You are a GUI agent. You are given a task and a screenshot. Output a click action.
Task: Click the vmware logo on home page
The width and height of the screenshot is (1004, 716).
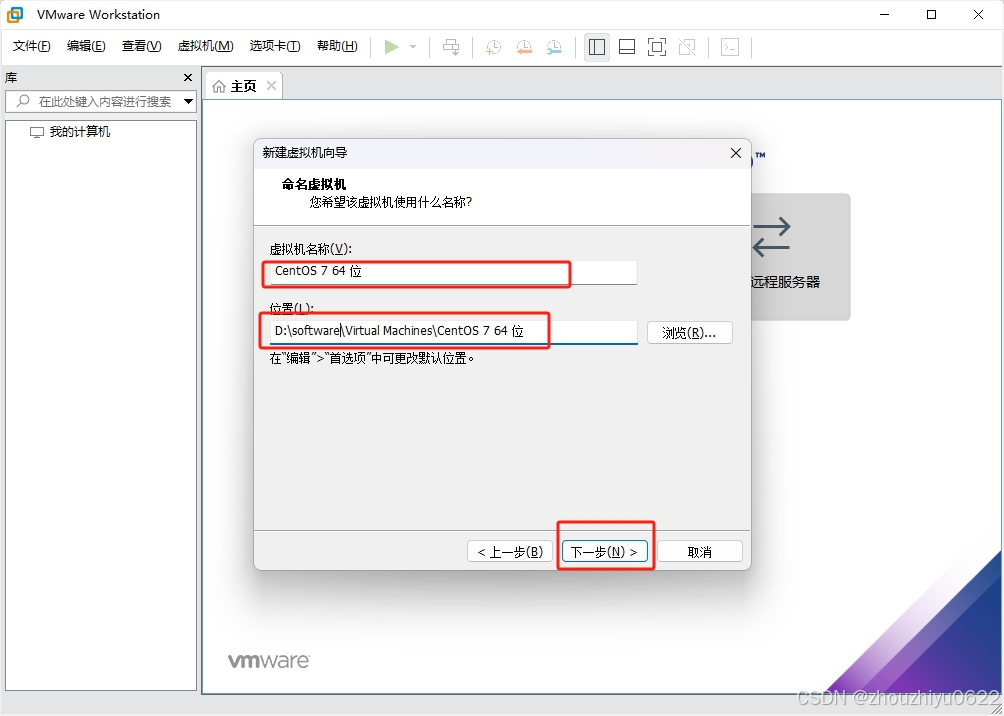coord(269,661)
